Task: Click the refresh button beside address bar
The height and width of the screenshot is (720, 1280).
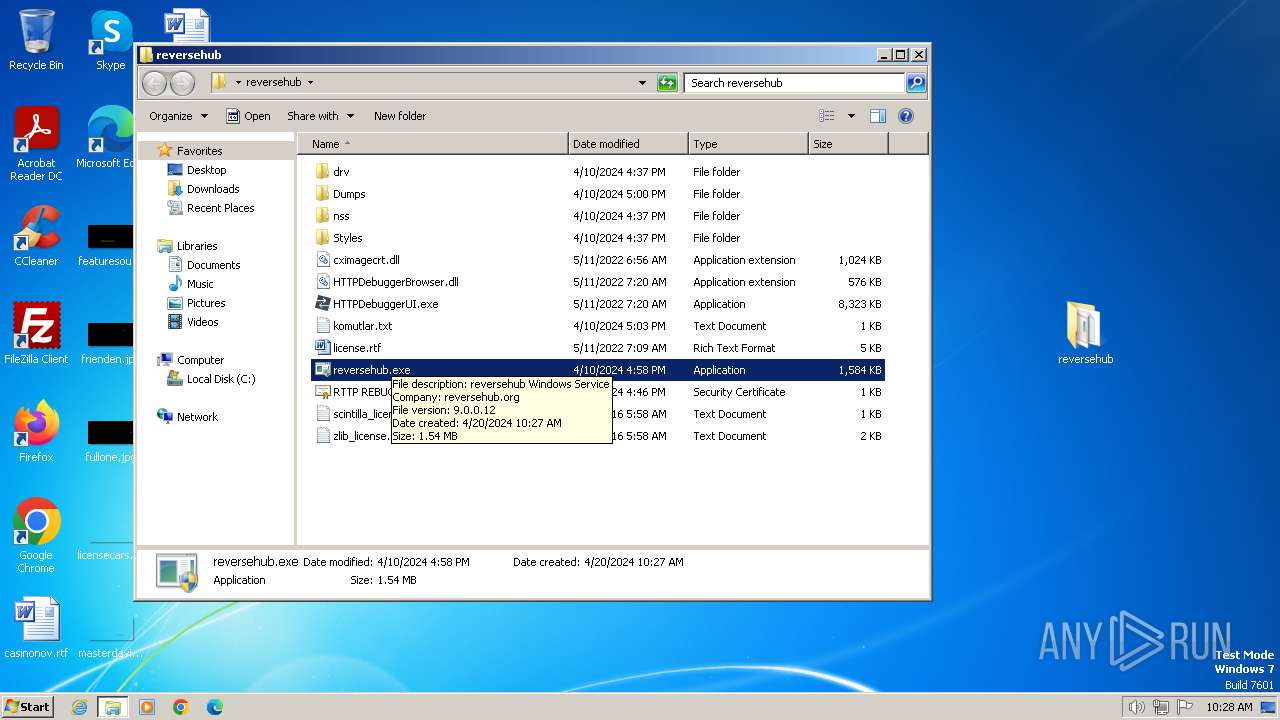Action: pos(667,83)
